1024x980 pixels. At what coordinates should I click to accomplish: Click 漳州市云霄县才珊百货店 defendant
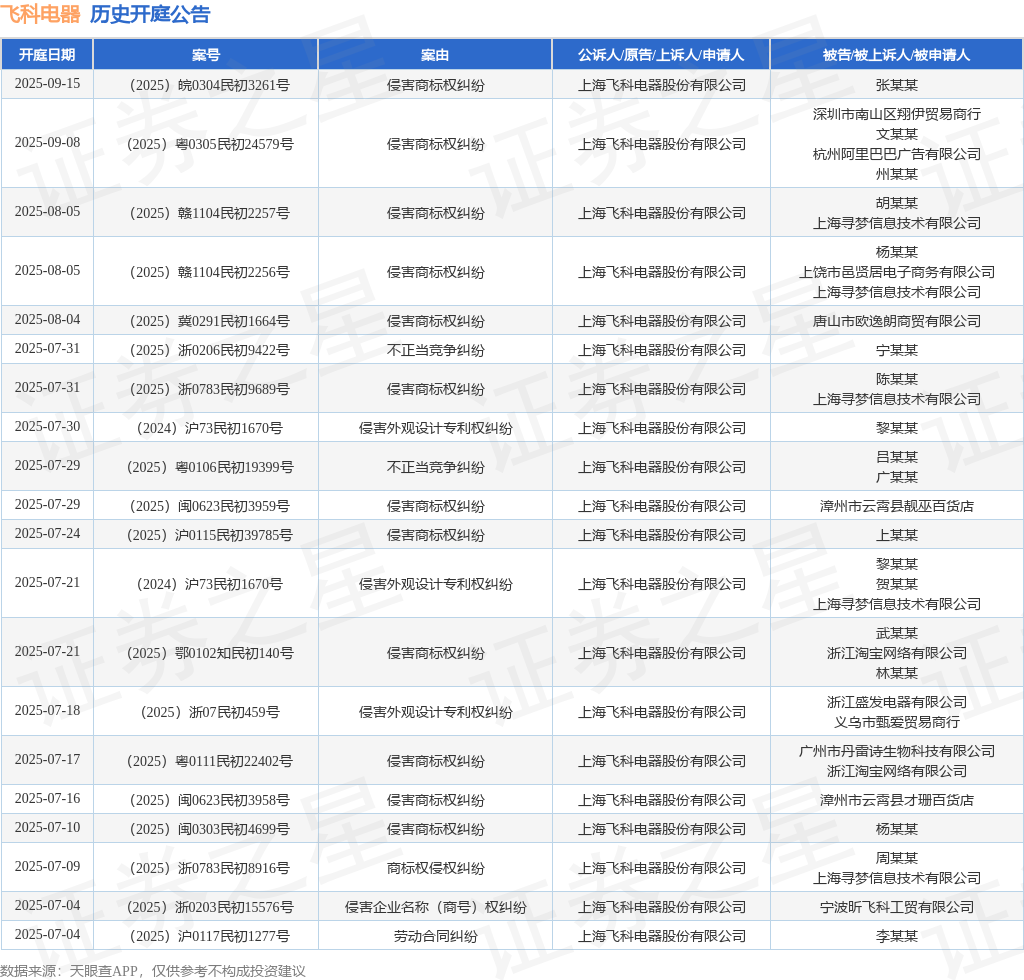point(897,800)
